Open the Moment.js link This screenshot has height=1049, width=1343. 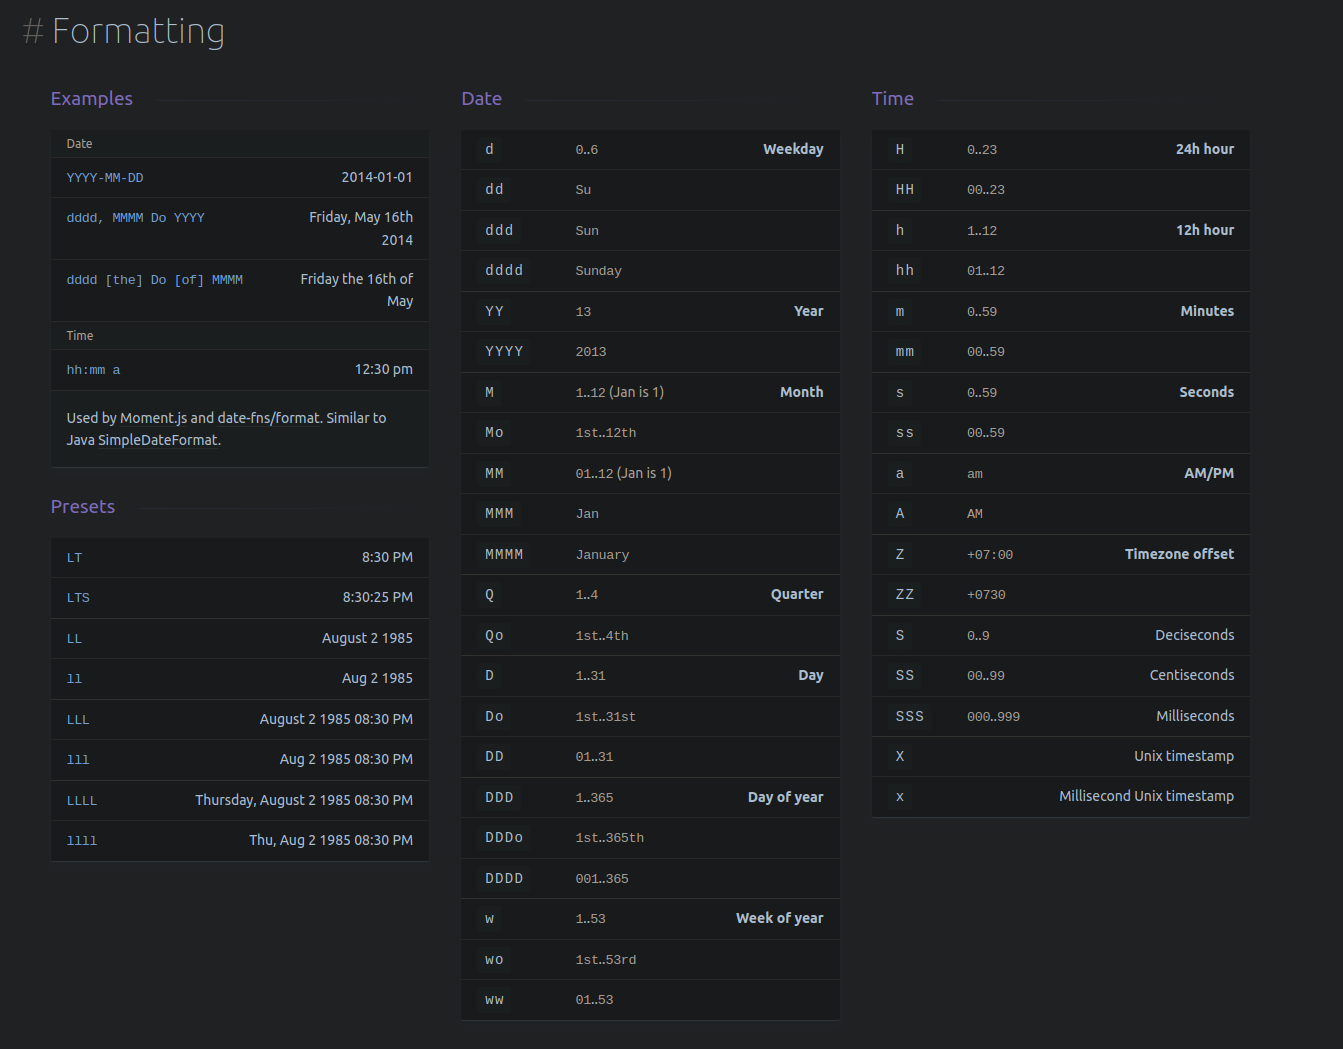pyautogui.click(x=153, y=418)
